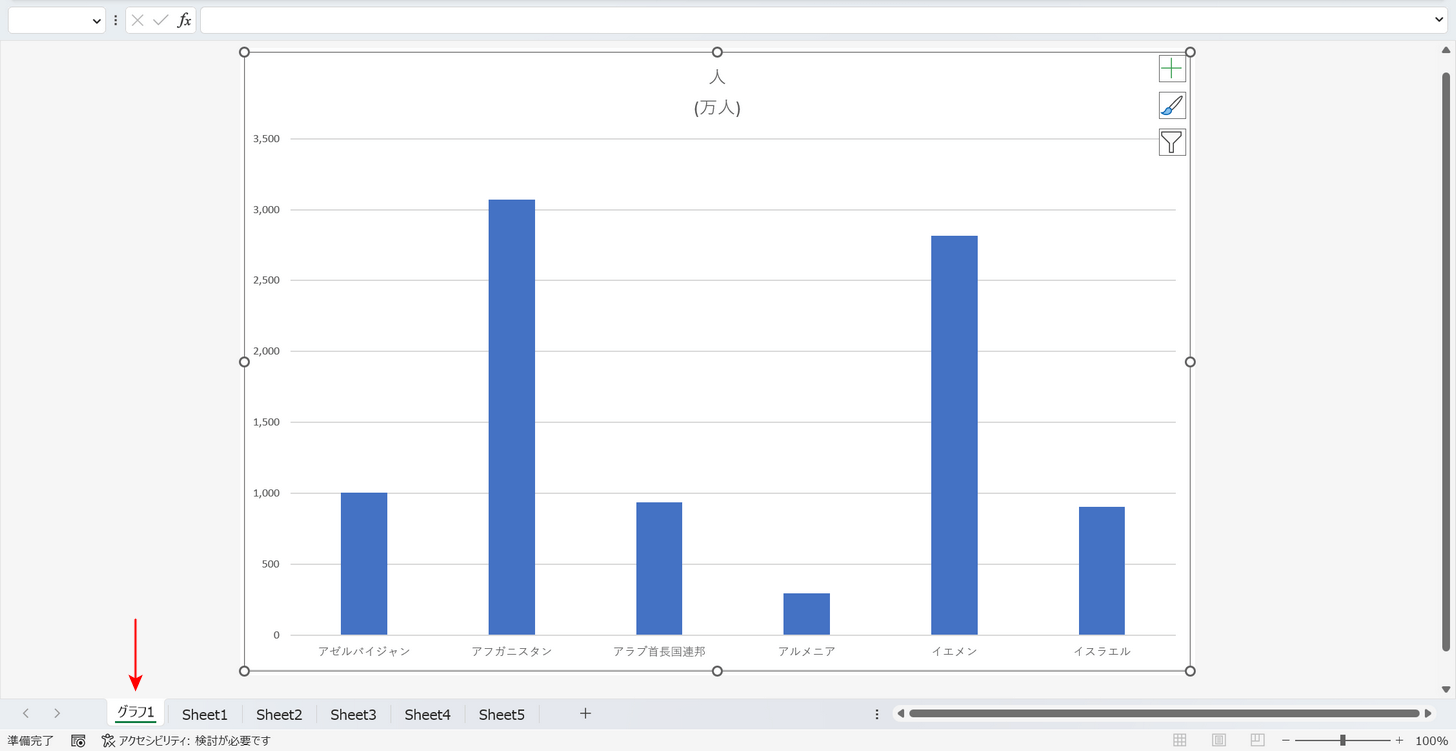Select the イスラエル bar
1456x751 pixels.
1102,571
